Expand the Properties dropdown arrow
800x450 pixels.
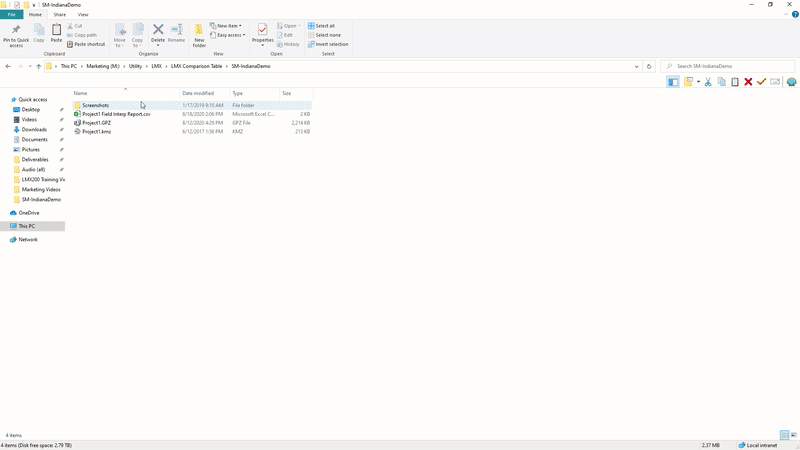click(x=263, y=45)
